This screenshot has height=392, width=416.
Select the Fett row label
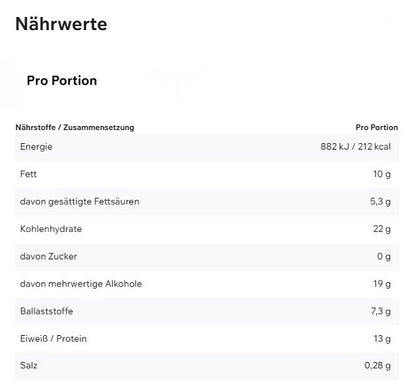click(x=28, y=174)
